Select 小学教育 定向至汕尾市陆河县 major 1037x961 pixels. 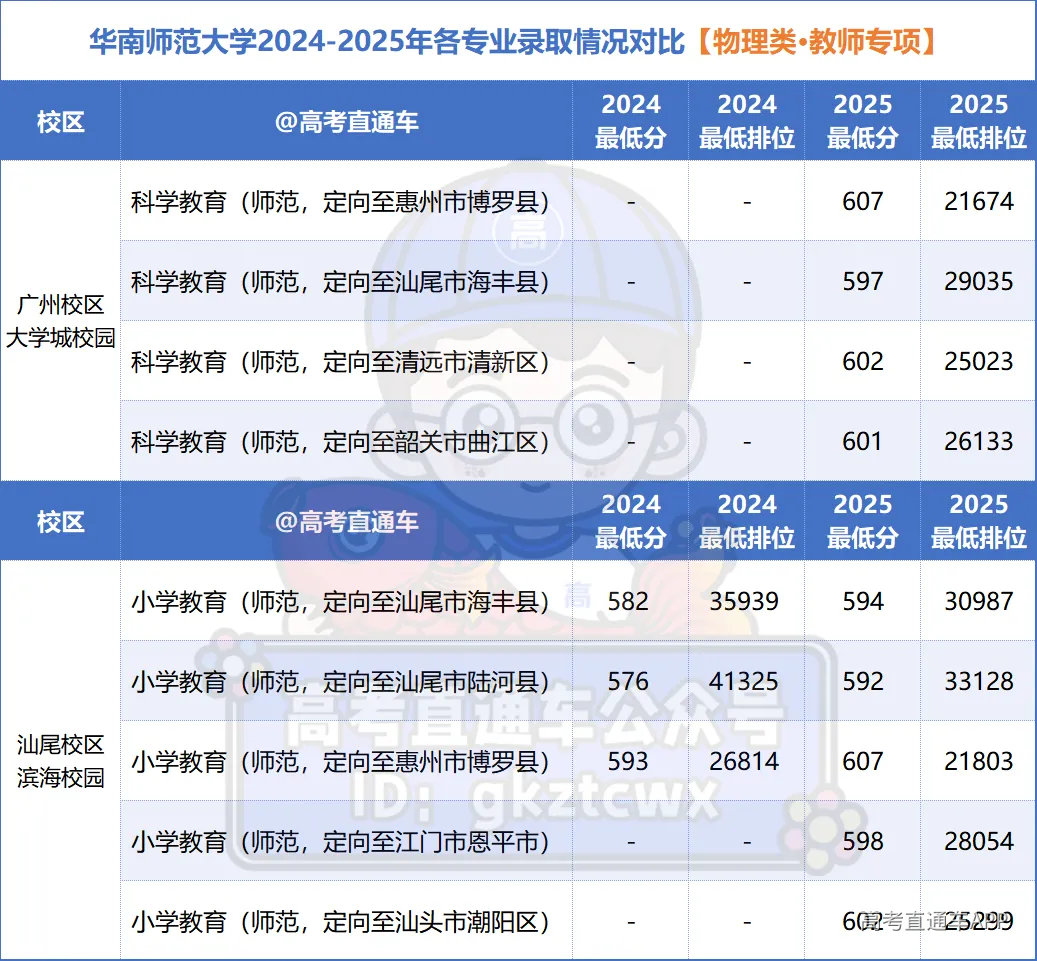tap(341, 681)
